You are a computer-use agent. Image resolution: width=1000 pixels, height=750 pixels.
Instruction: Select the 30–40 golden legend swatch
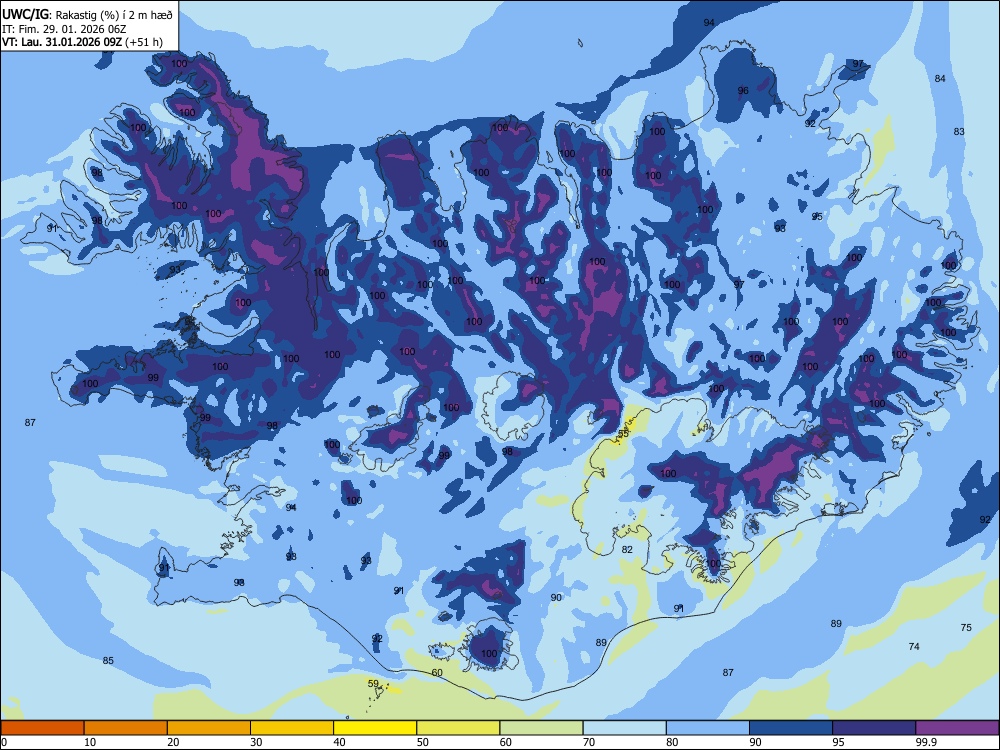(x=292, y=728)
